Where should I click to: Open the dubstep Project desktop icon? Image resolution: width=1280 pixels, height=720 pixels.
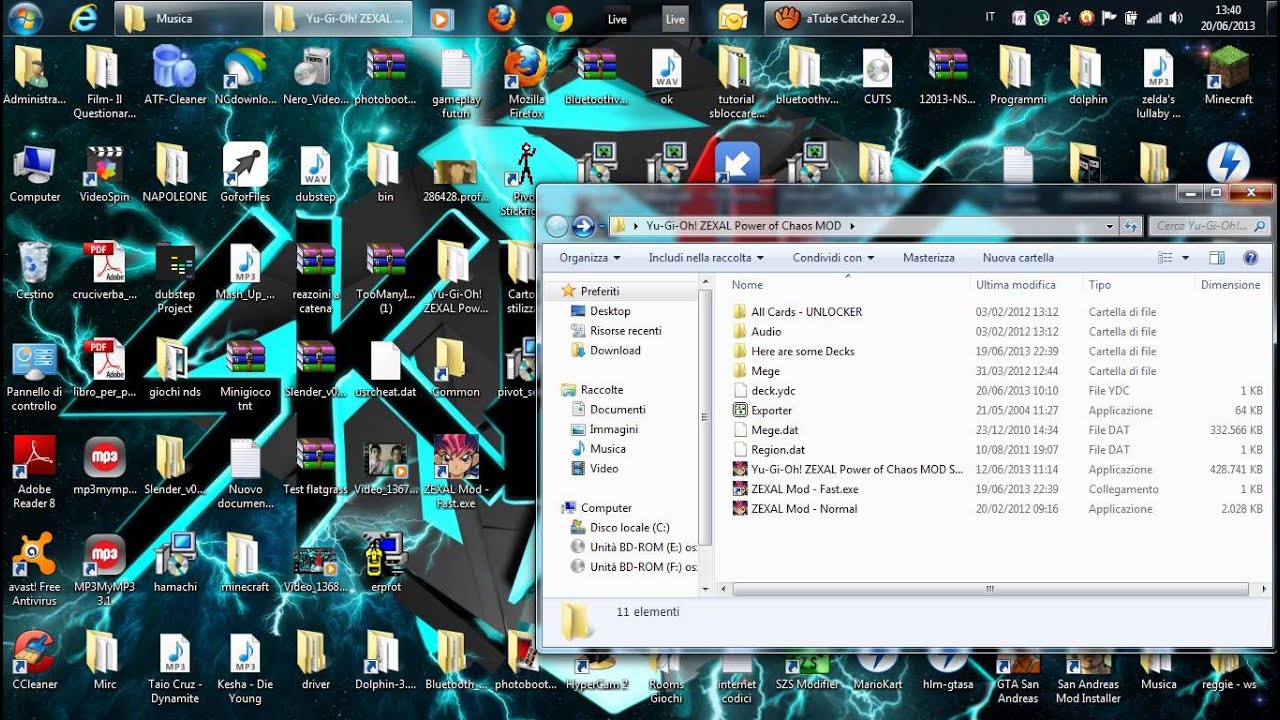pyautogui.click(x=175, y=278)
